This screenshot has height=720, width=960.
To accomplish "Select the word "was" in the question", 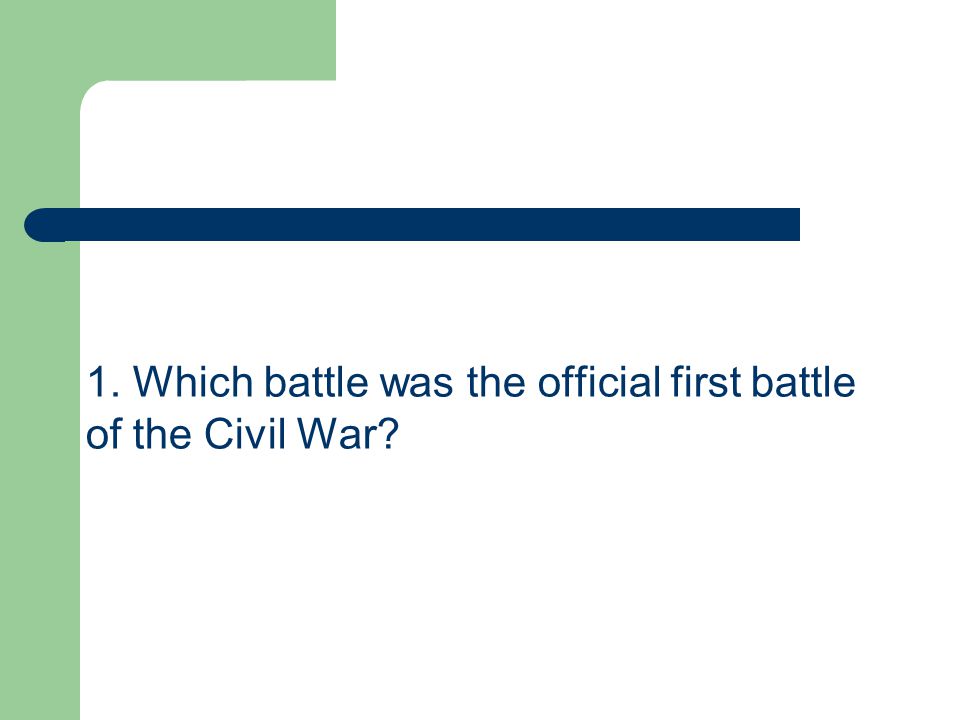I will [416, 383].
